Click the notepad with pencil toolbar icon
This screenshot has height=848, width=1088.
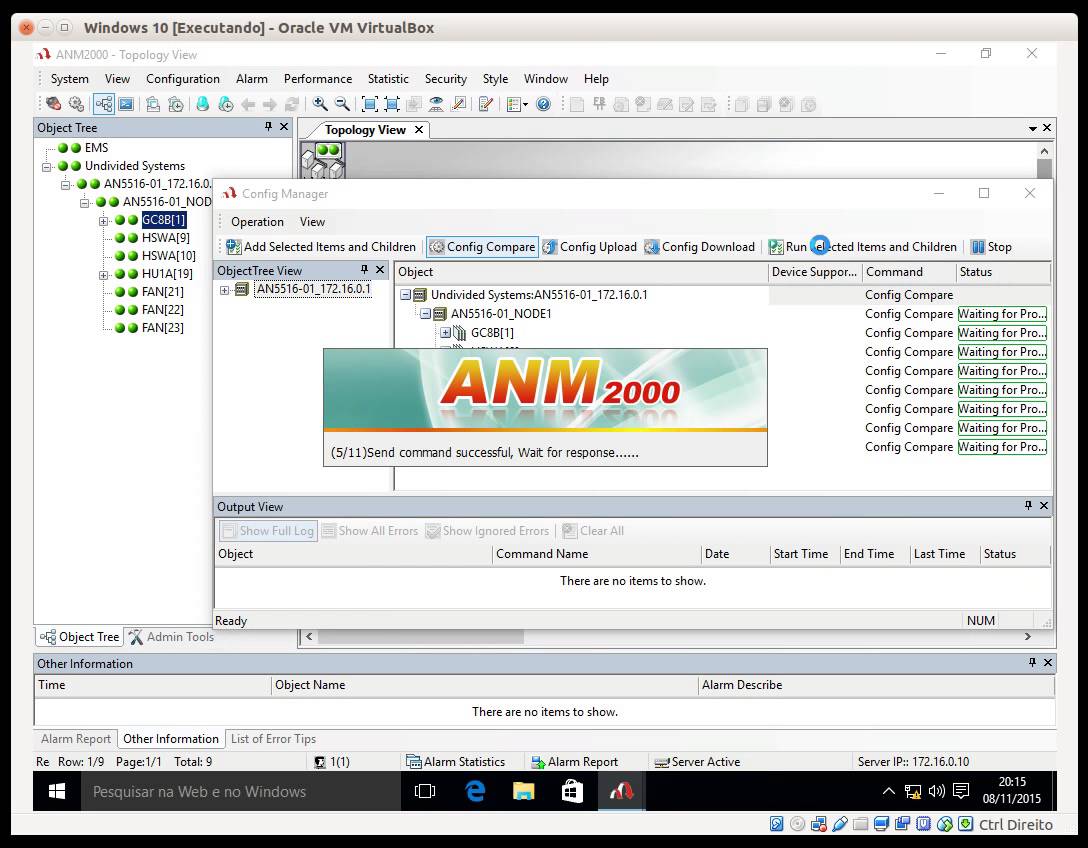[x=486, y=104]
